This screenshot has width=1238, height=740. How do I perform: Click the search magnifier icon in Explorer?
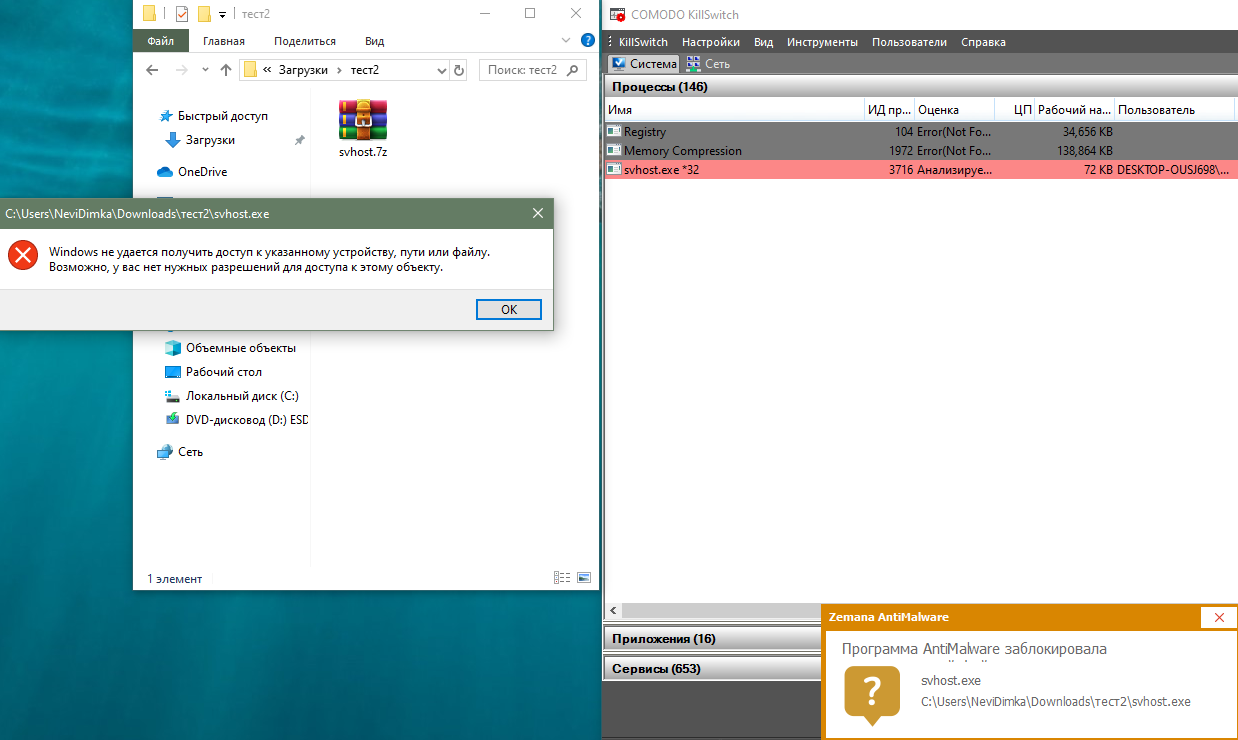[572, 70]
